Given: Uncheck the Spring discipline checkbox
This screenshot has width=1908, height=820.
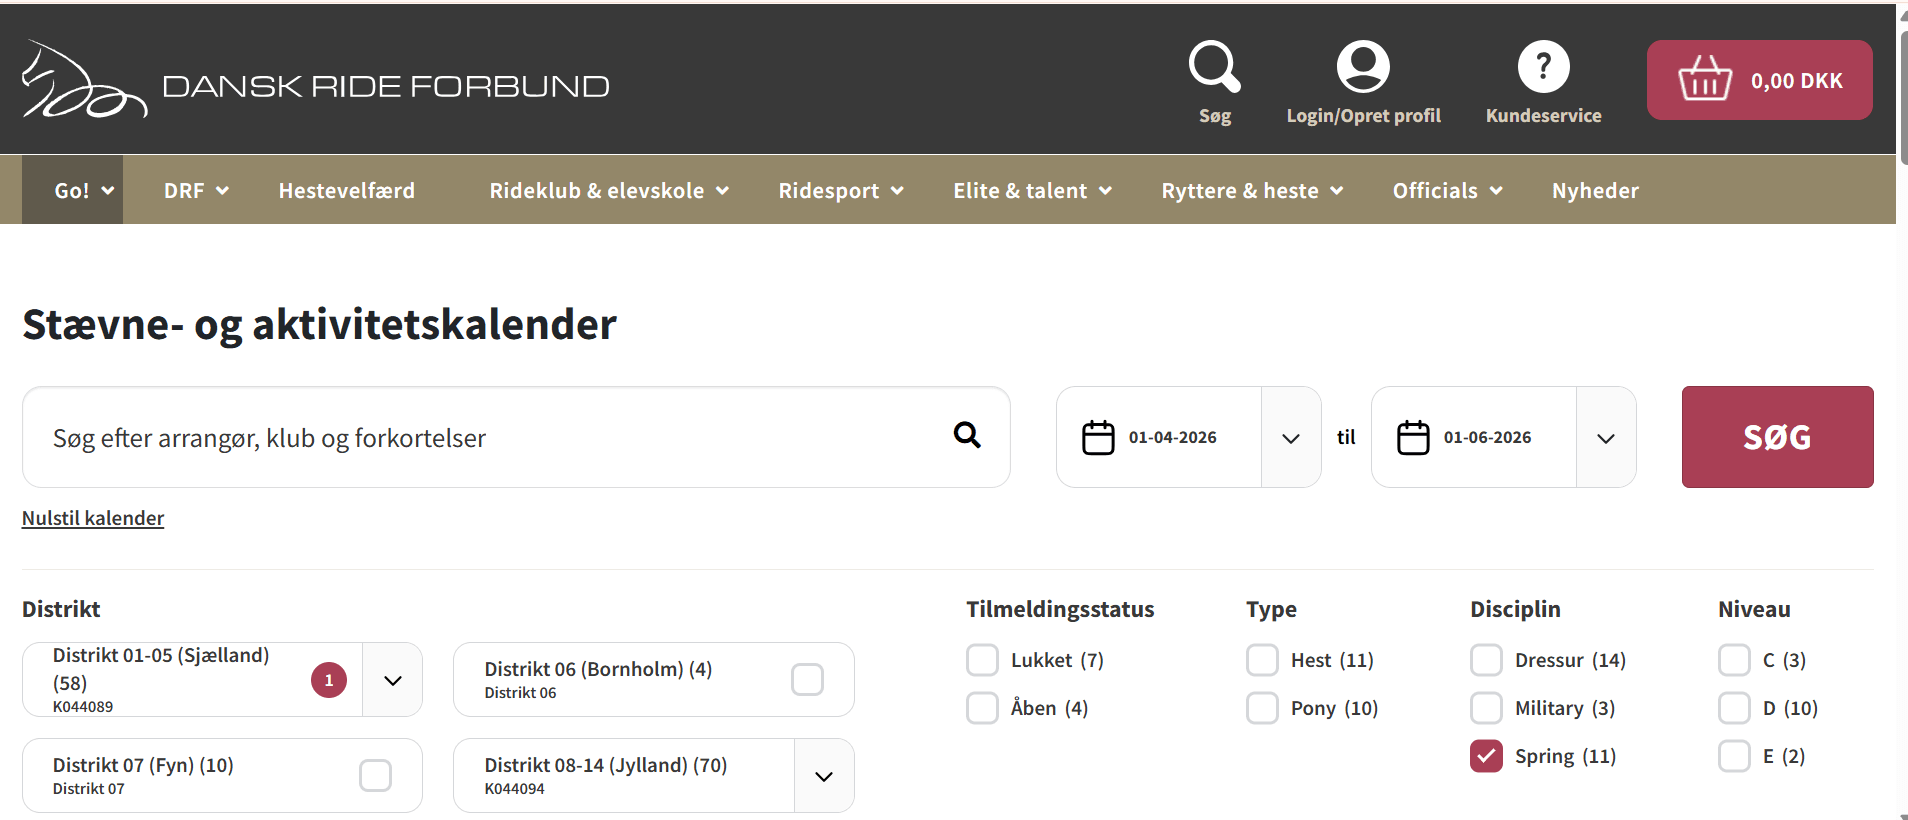Looking at the screenshot, I should (x=1486, y=756).
